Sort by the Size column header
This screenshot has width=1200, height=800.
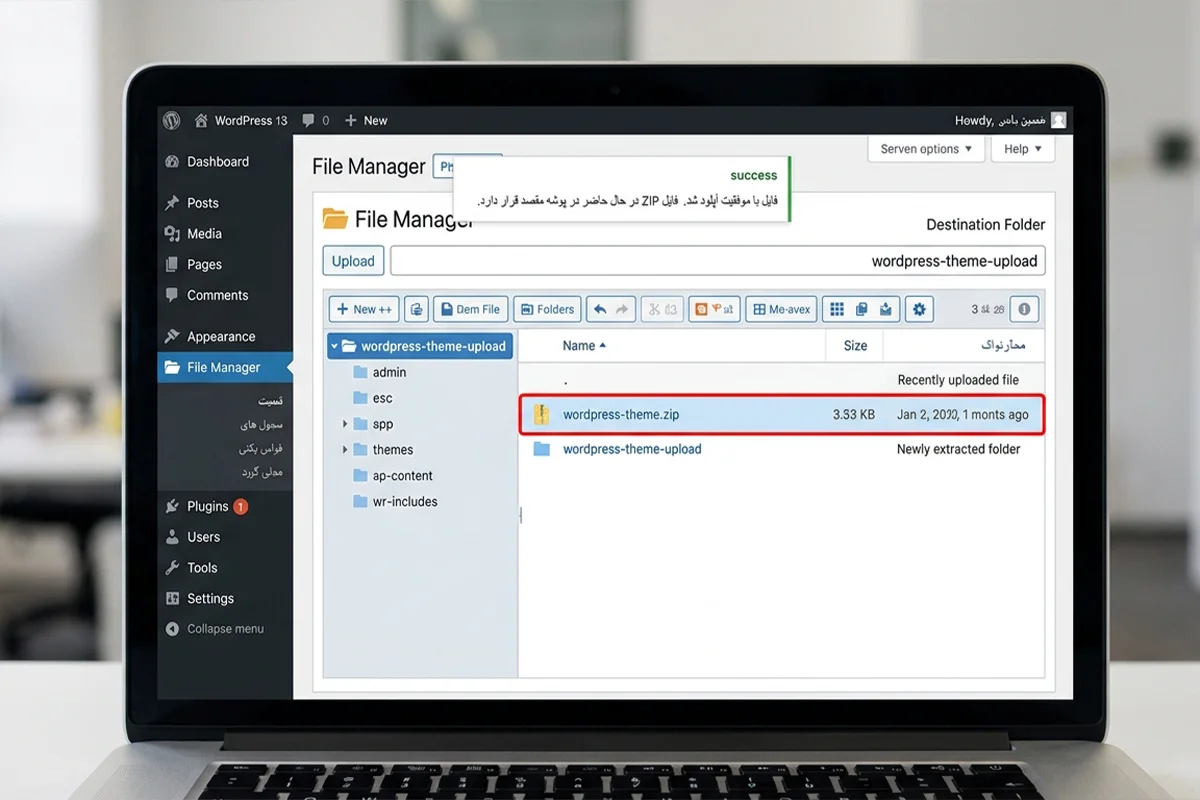click(x=855, y=345)
